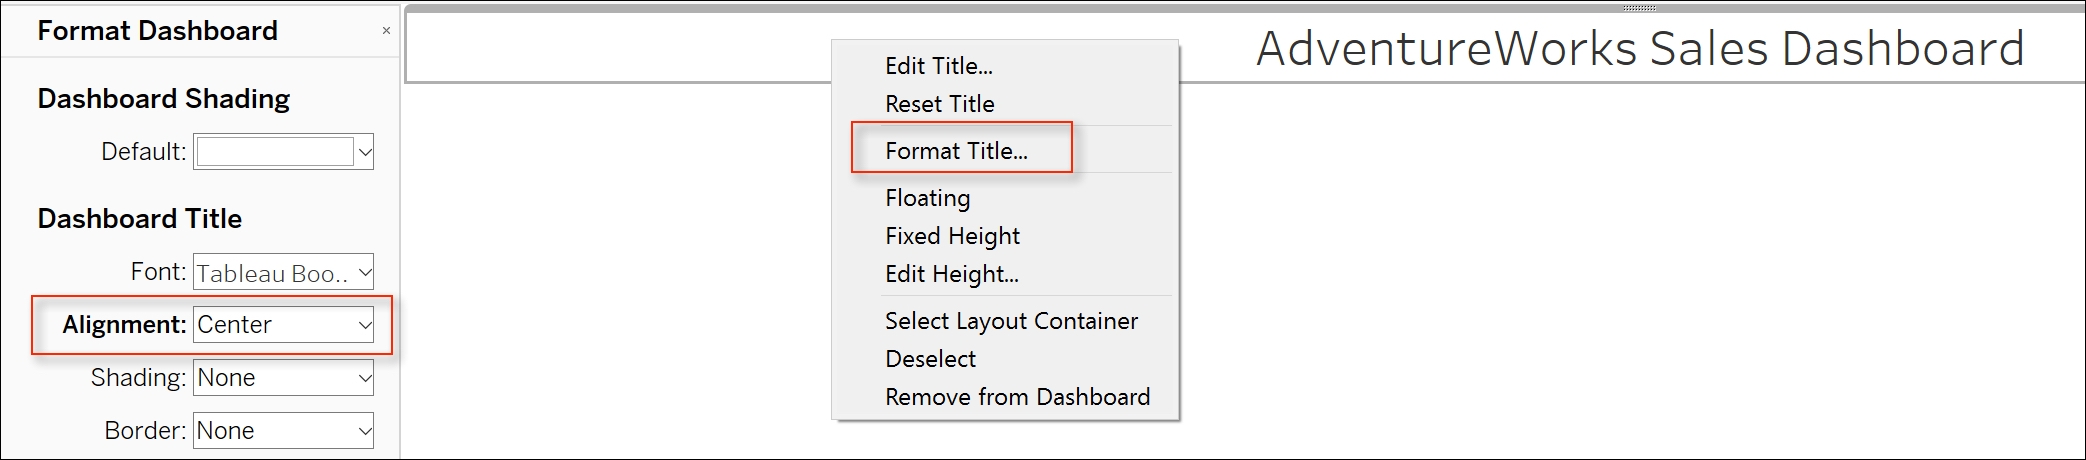Click Format Title... menu entry
This screenshot has height=460, width=2086.
[x=956, y=151]
